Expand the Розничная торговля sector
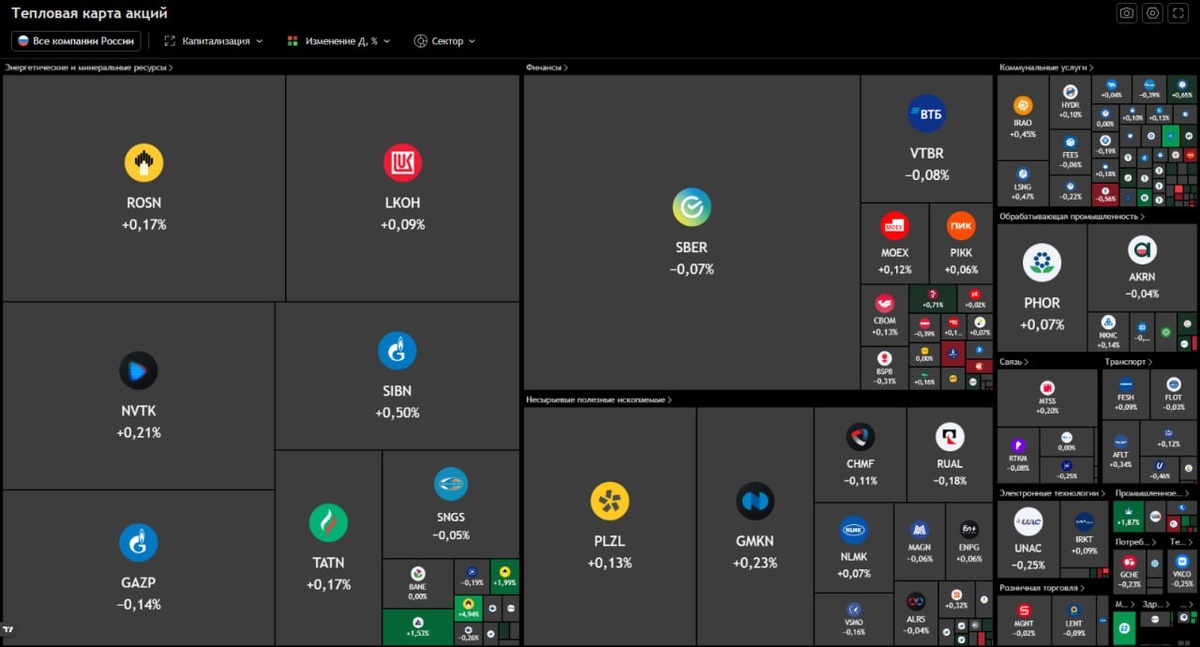The image size is (1200, 647). pos(1043,588)
